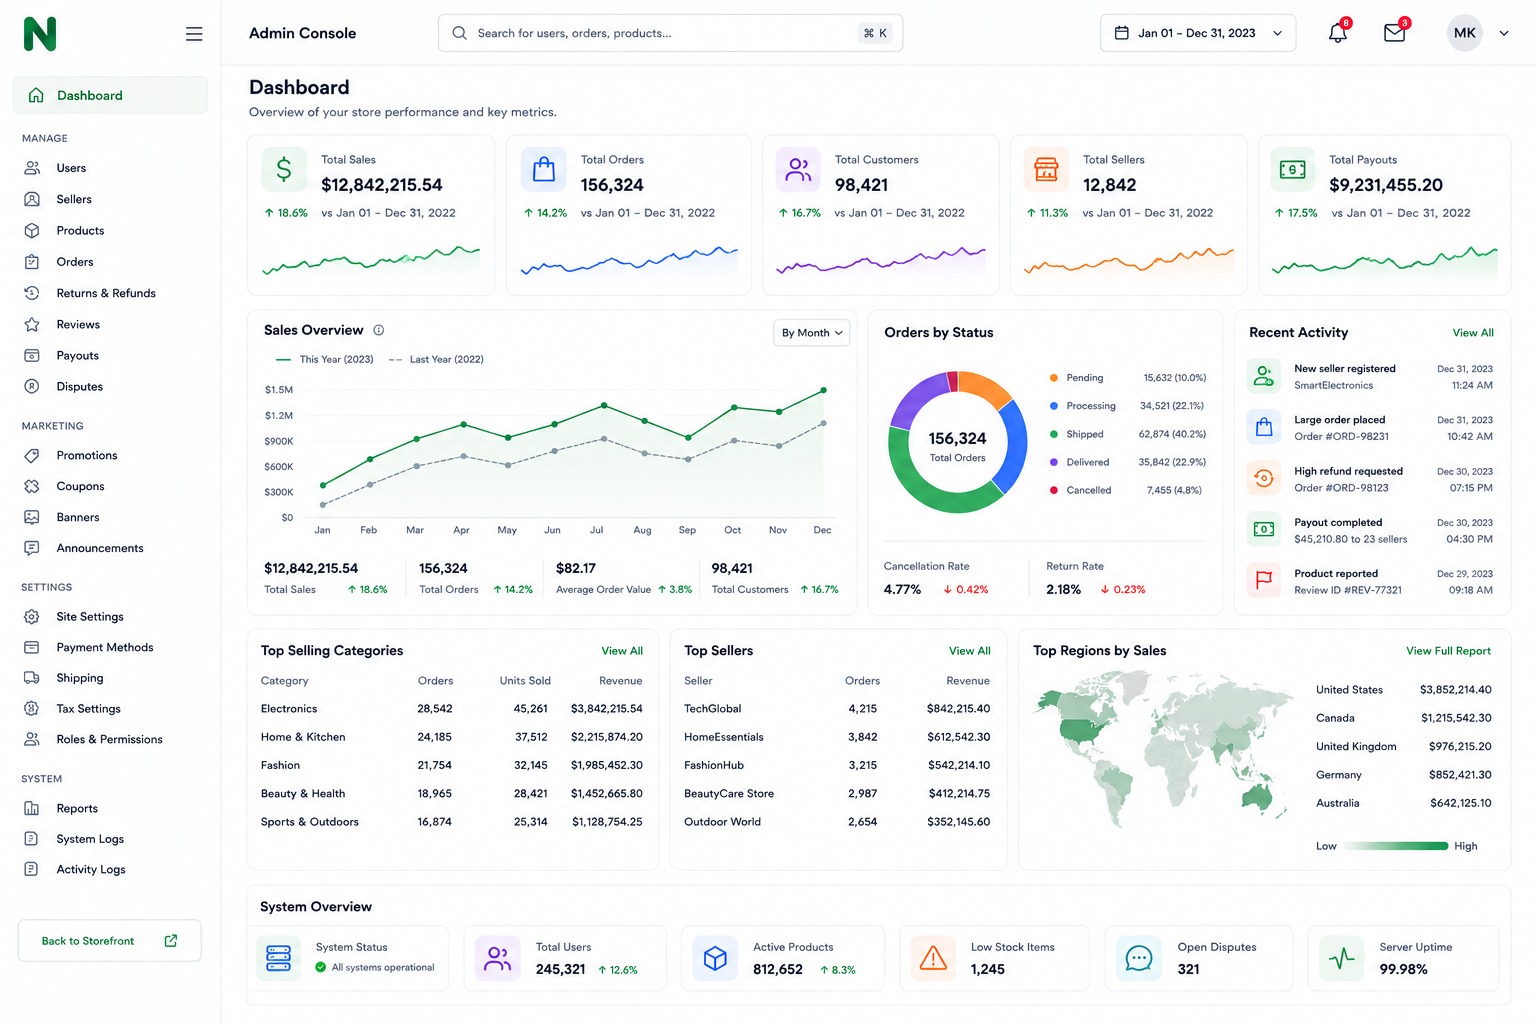Viewport: 1536px width, 1024px height.
Task: Click the Back to Storefront button
Action: pyautogui.click(x=110, y=941)
